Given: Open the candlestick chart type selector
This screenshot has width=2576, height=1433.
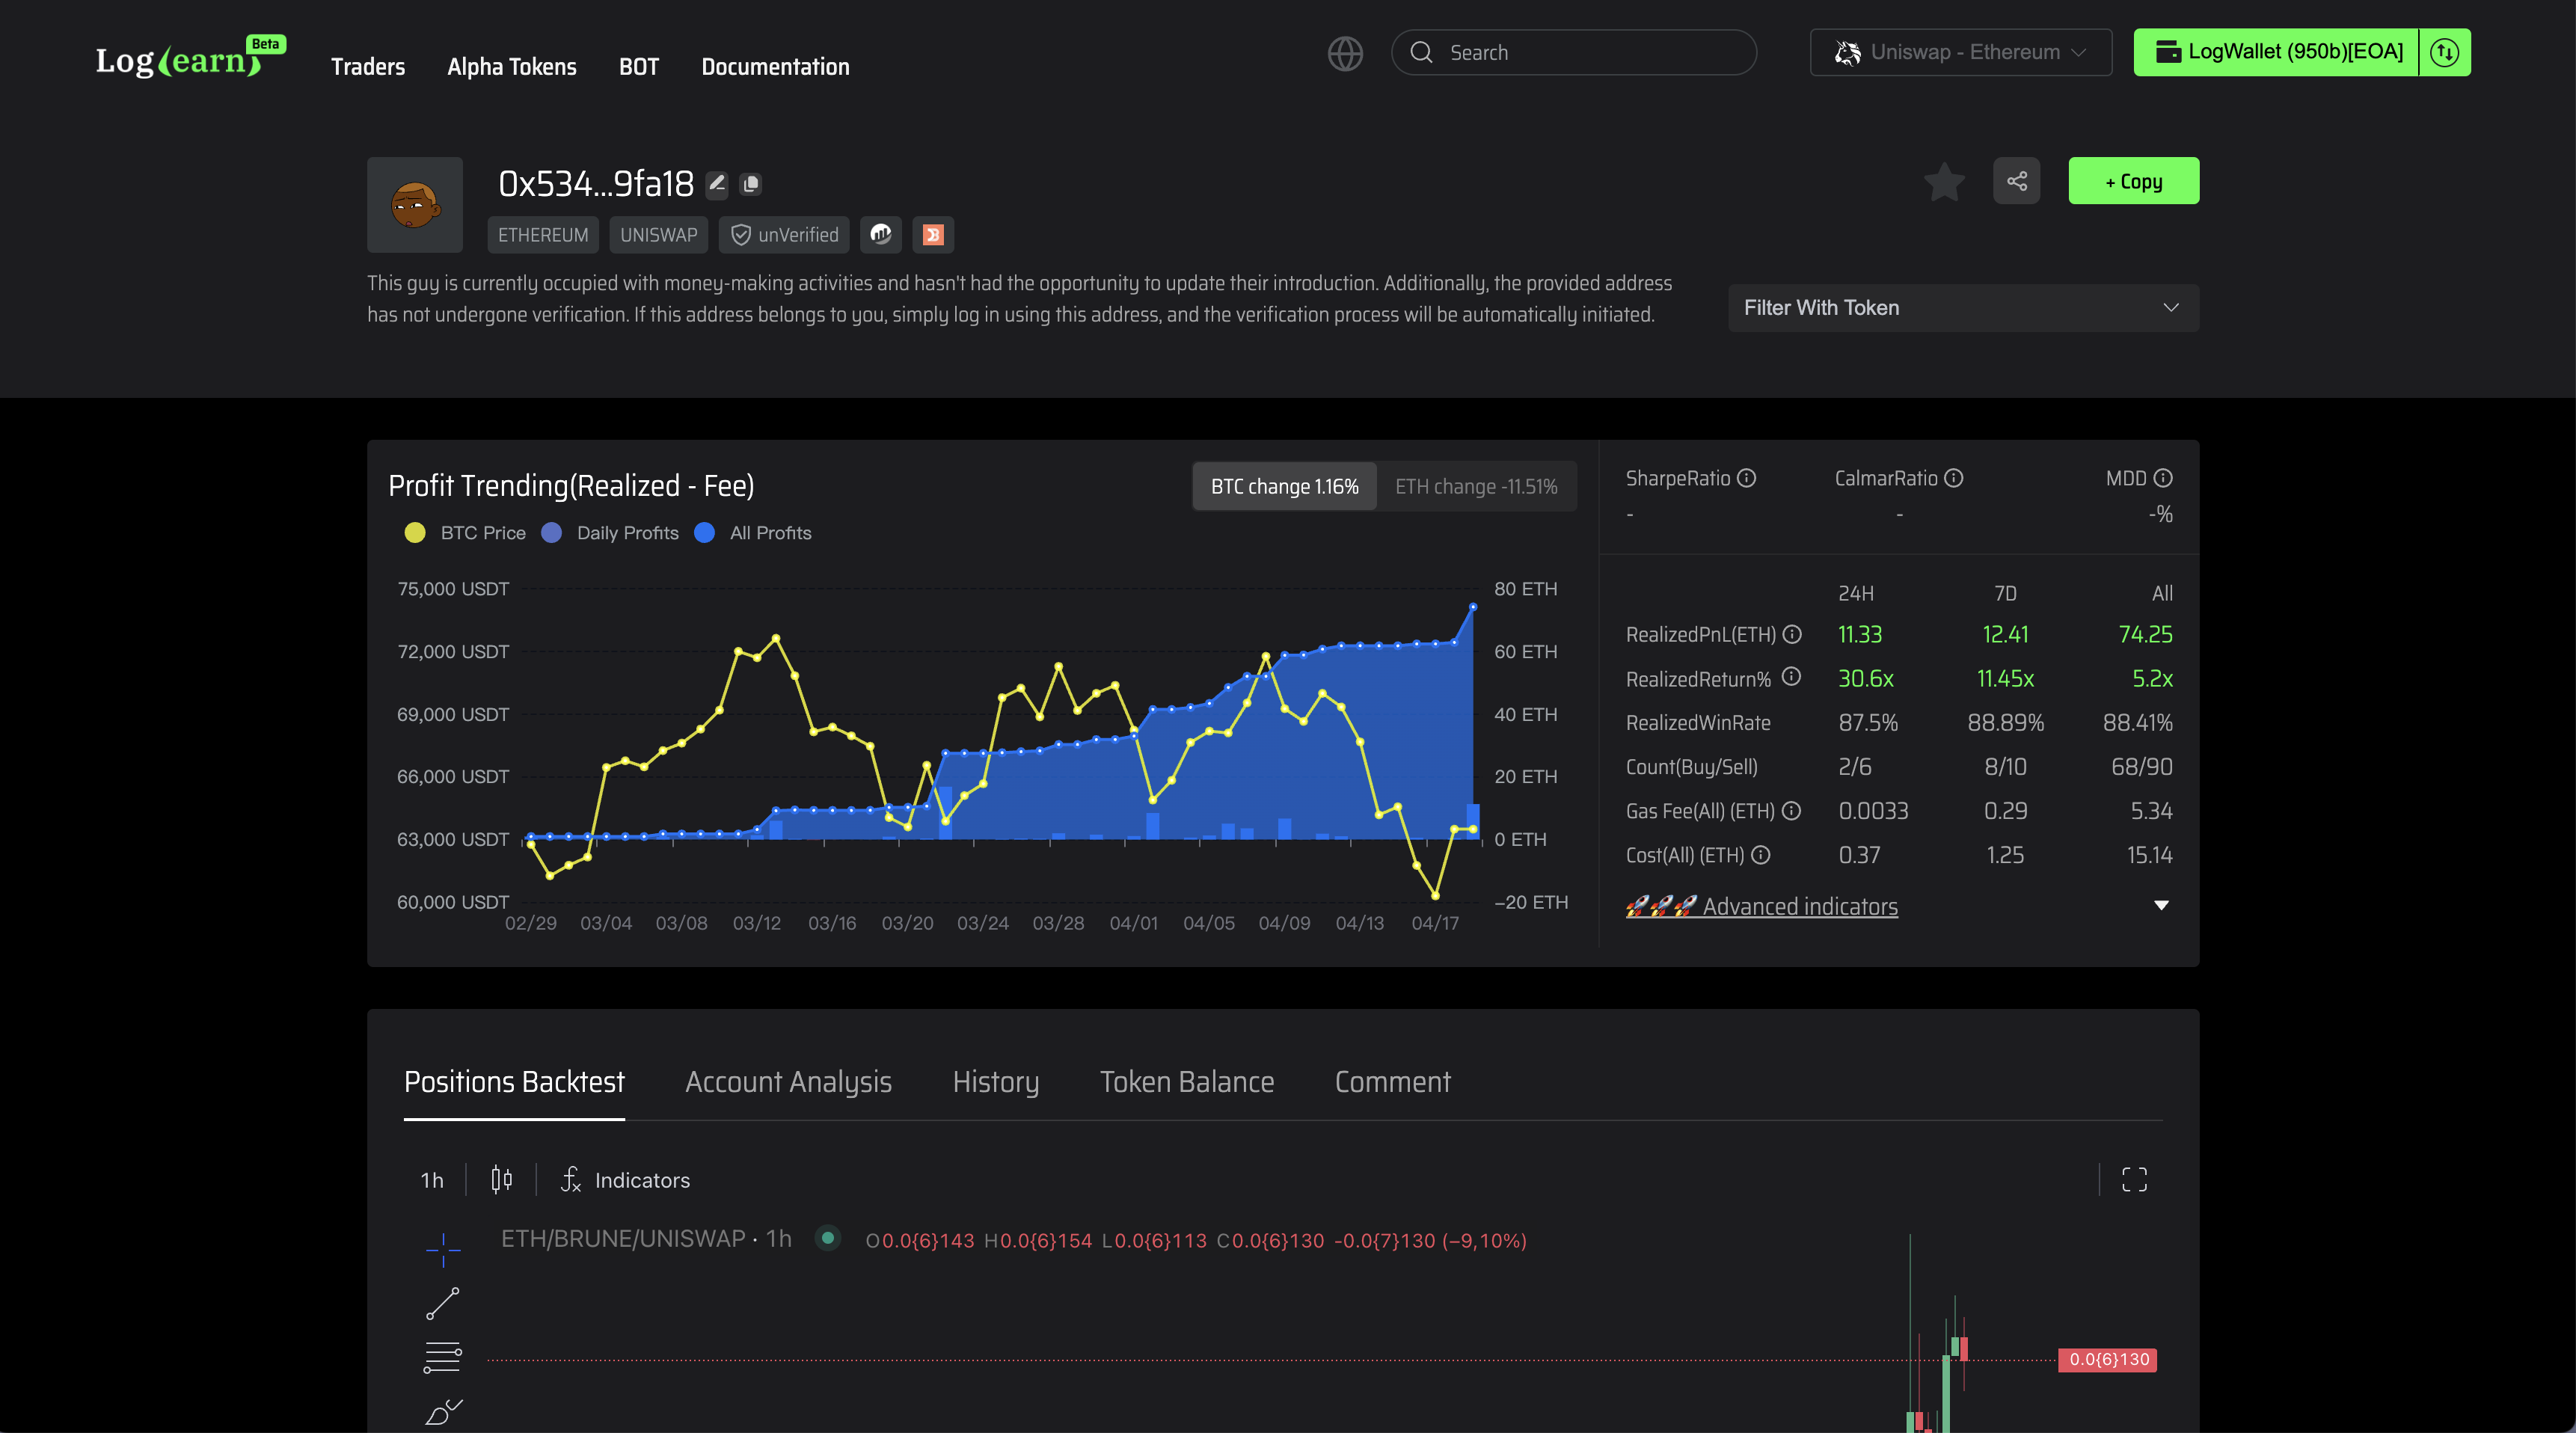Looking at the screenshot, I should 502,1180.
